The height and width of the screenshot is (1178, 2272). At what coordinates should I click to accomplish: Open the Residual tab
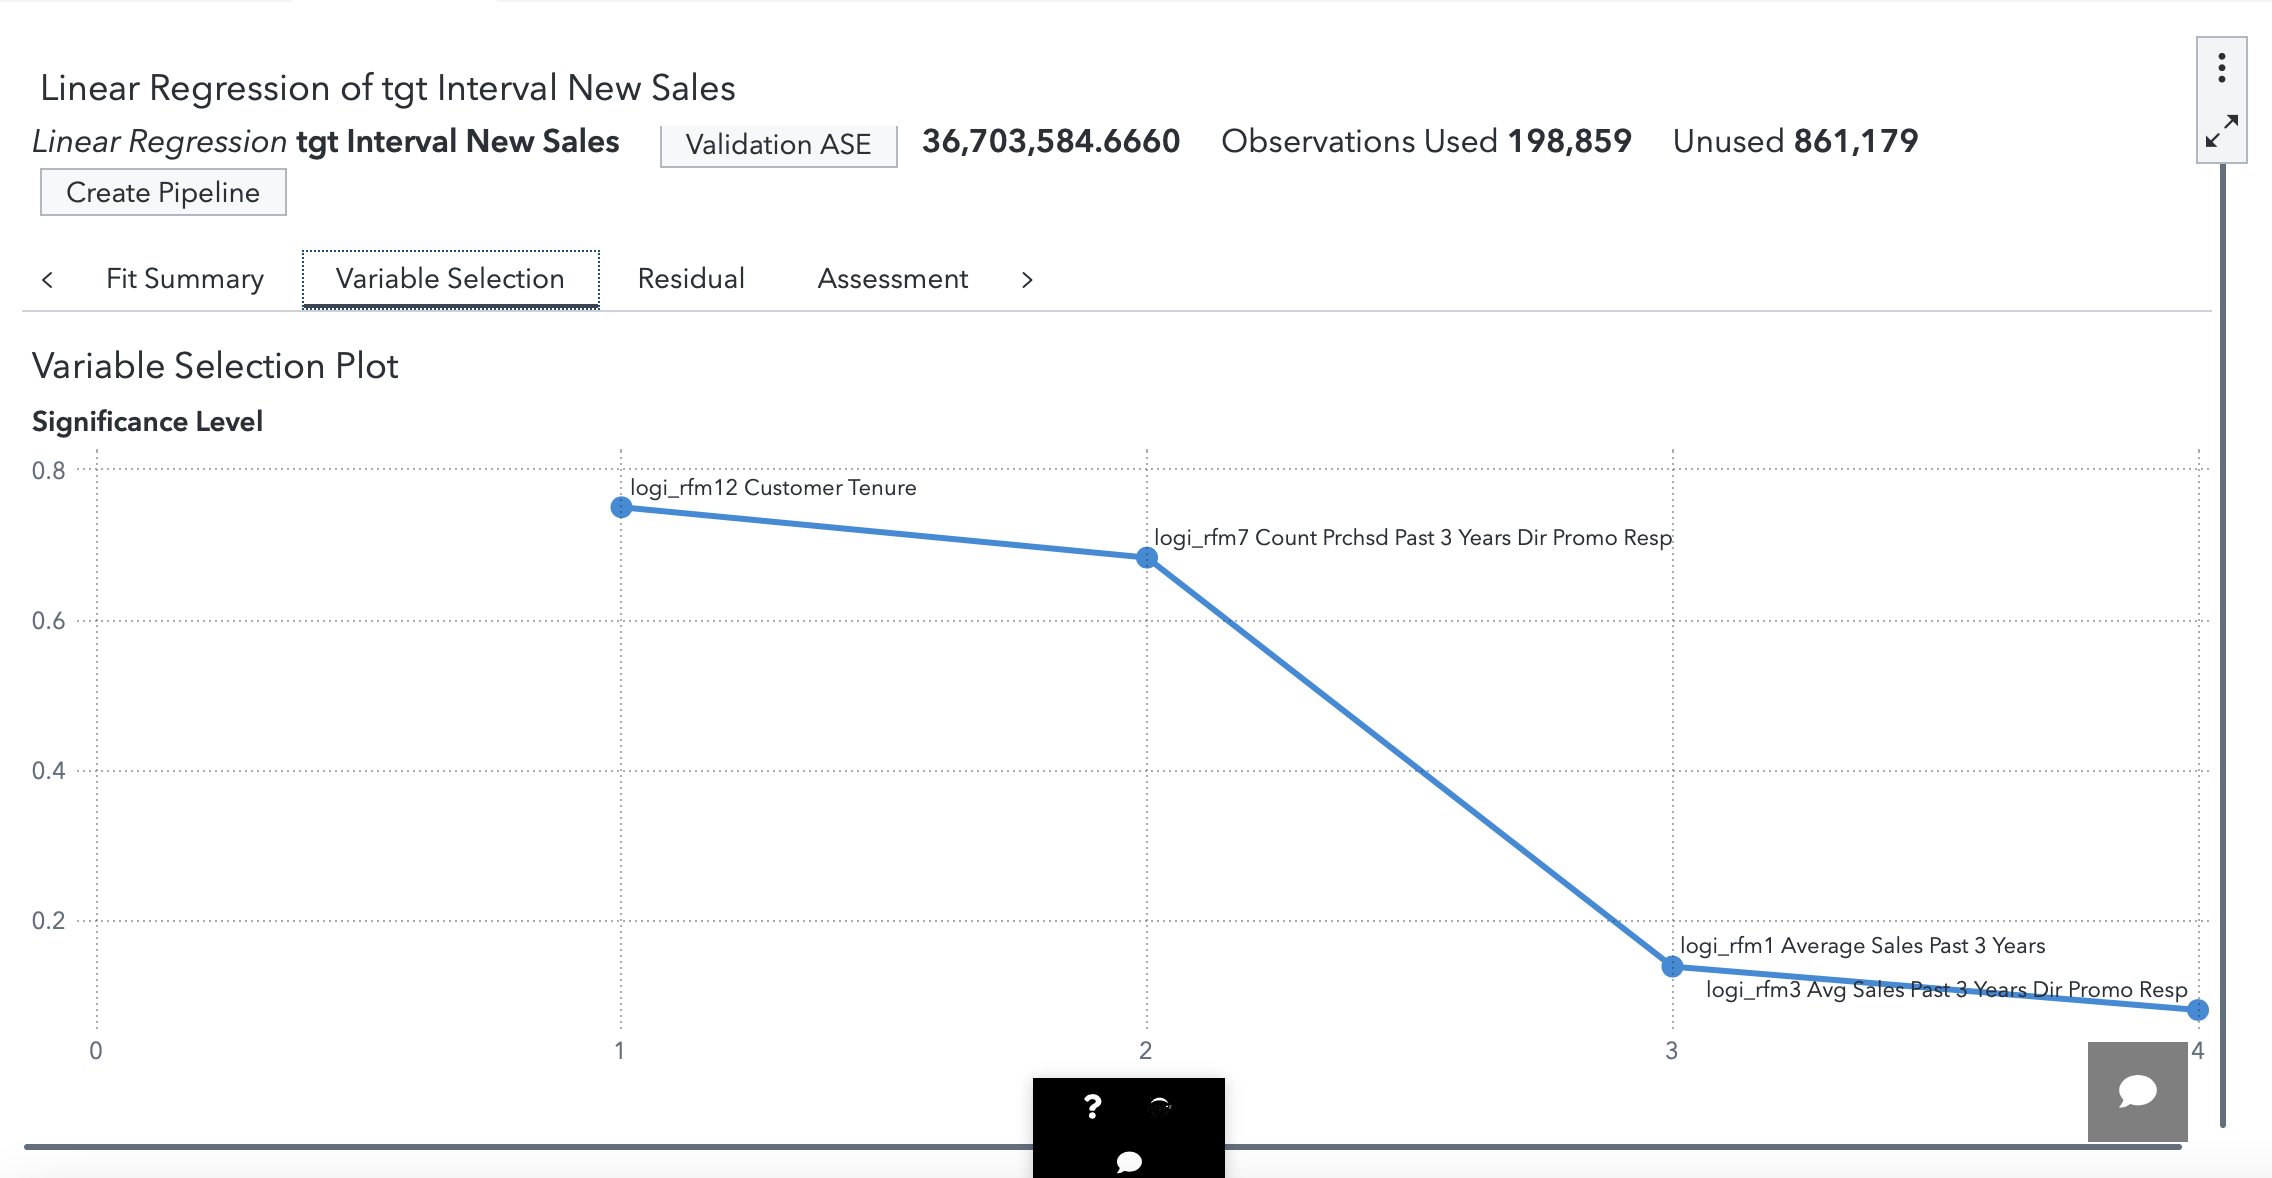point(691,279)
